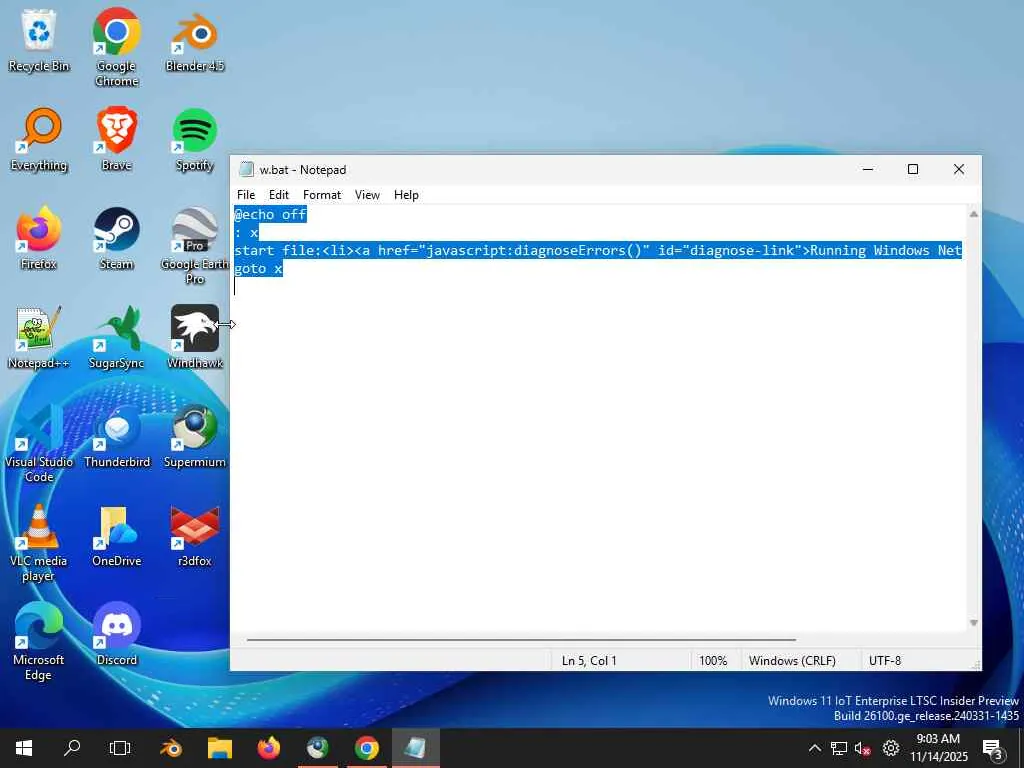The image size is (1024, 768).
Task: Select the Windhawk desktop icon
Action: point(195,338)
